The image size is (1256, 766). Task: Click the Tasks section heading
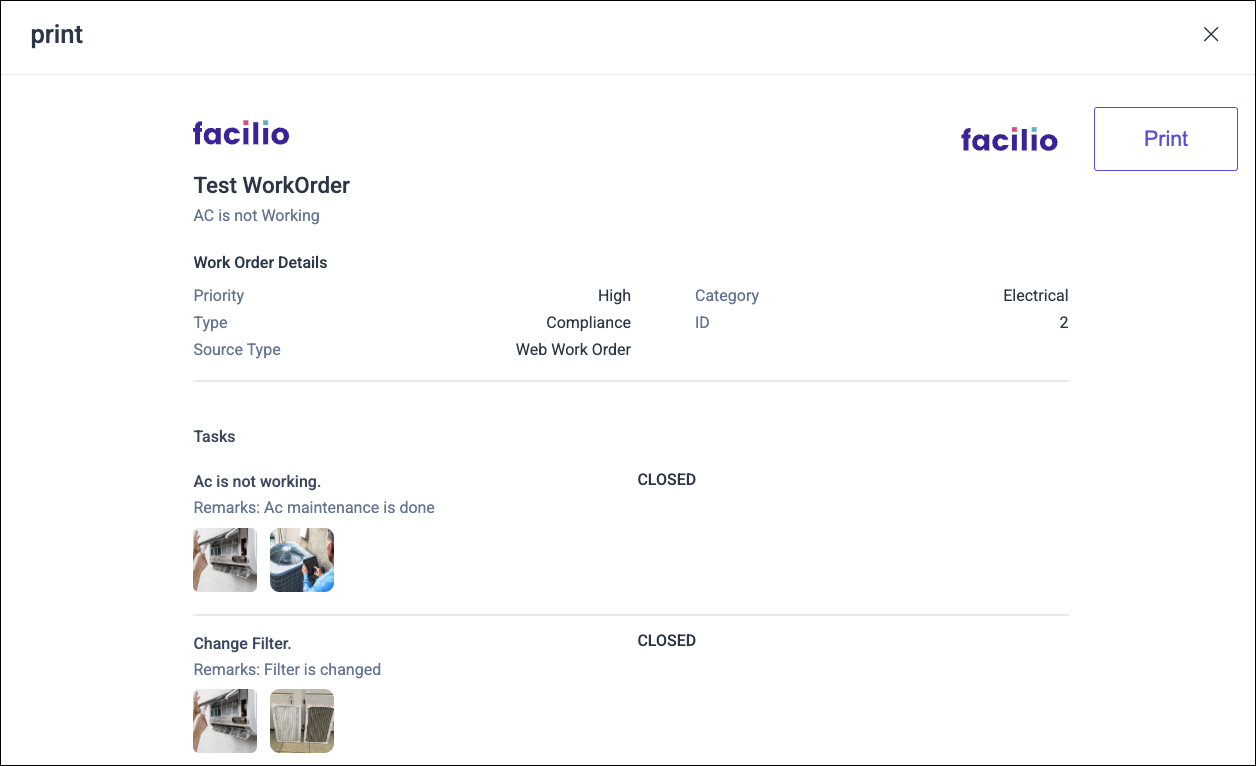[214, 437]
